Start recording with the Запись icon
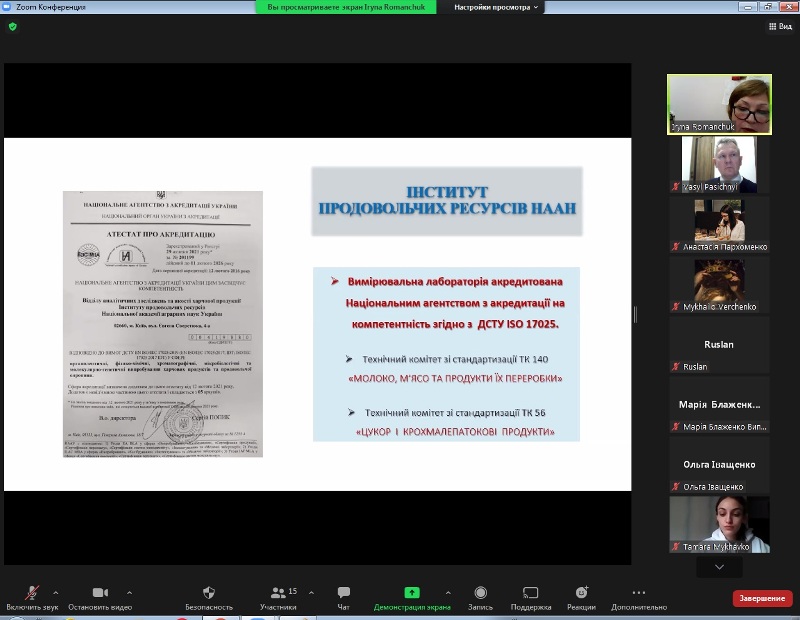The width and height of the screenshot is (800, 620). (480, 592)
